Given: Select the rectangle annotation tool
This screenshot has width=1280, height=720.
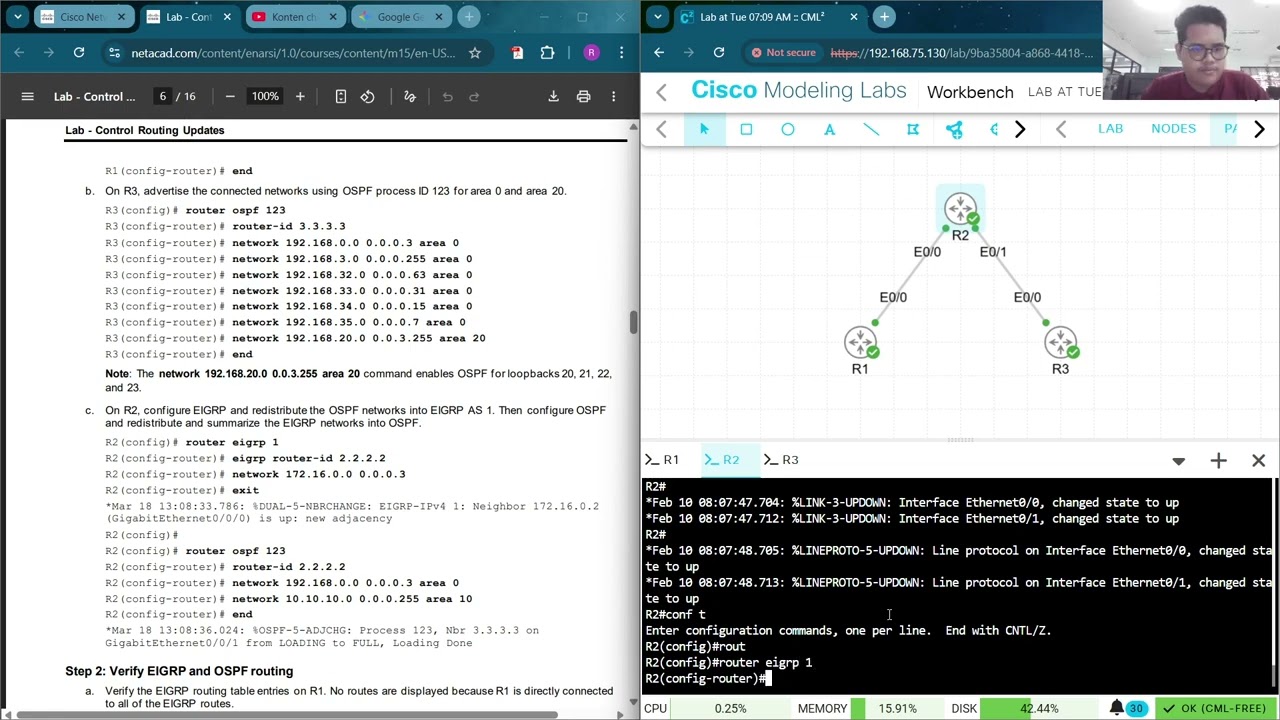Looking at the screenshot, I should point(746,129).
